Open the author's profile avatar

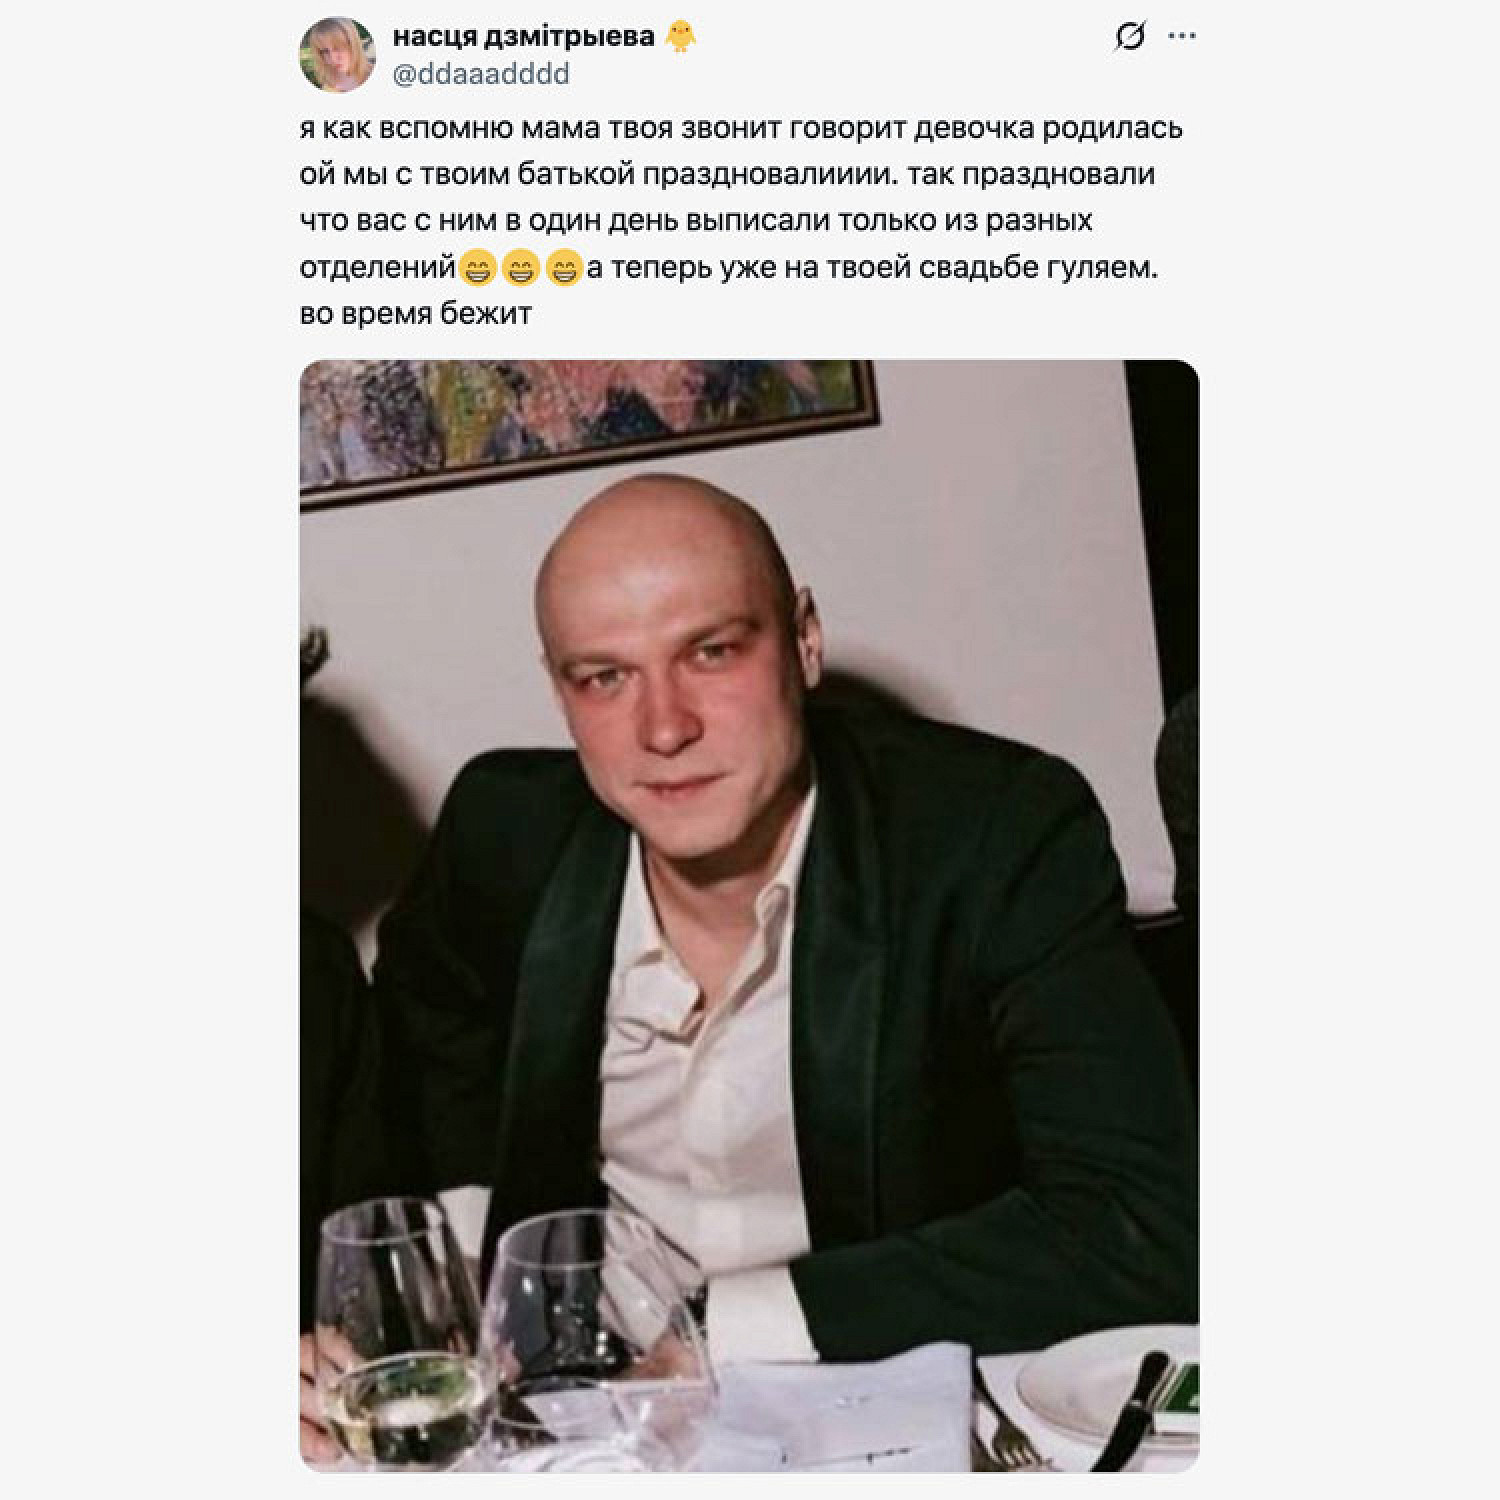point(337,54)
